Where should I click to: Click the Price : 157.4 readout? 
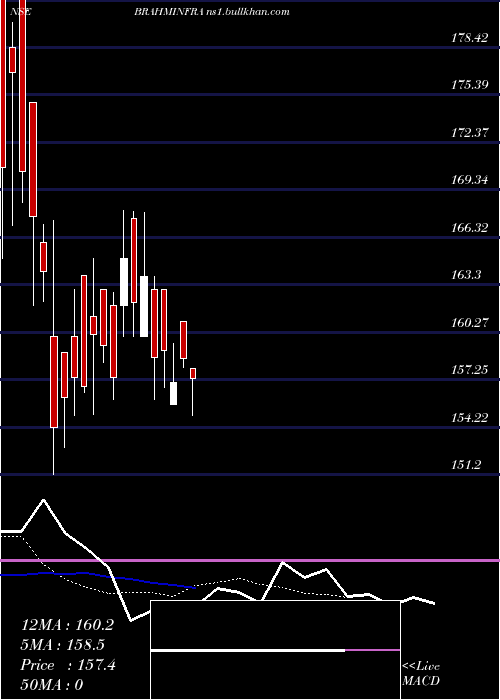tap(68, 665)
